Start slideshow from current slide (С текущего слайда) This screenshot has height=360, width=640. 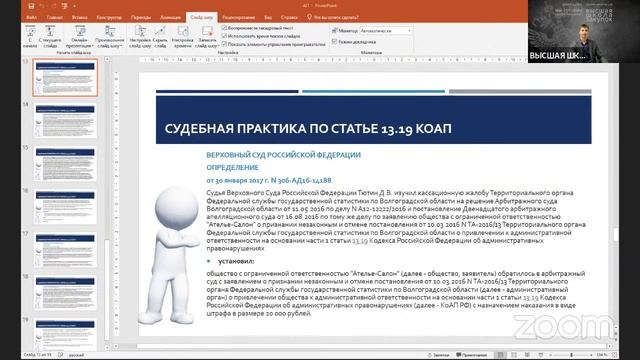[50, 36]
